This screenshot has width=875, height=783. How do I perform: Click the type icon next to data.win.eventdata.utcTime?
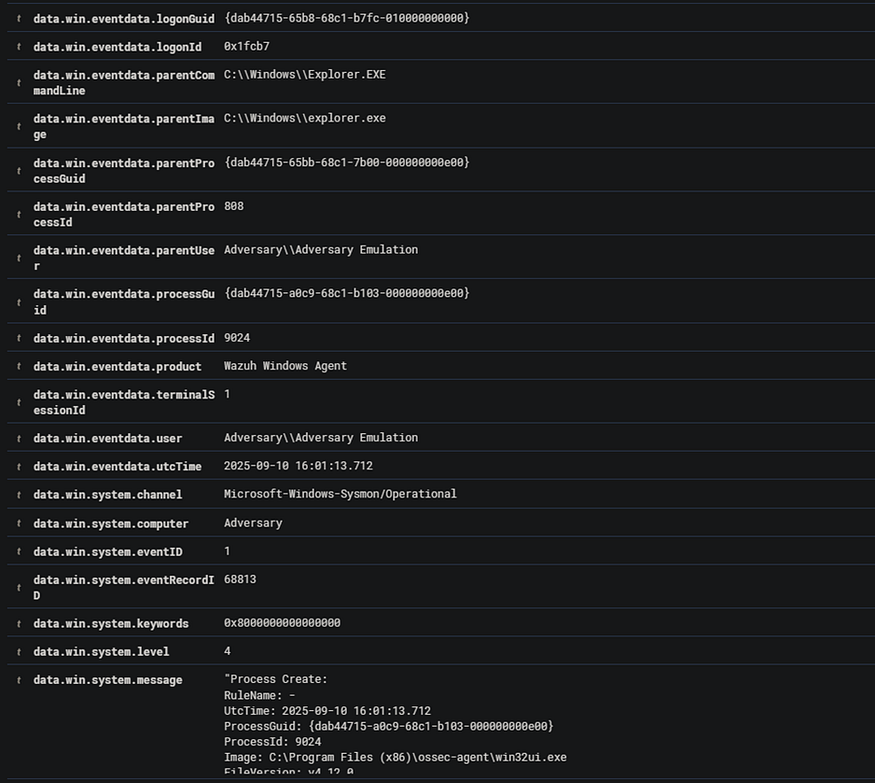pos(19,467)
